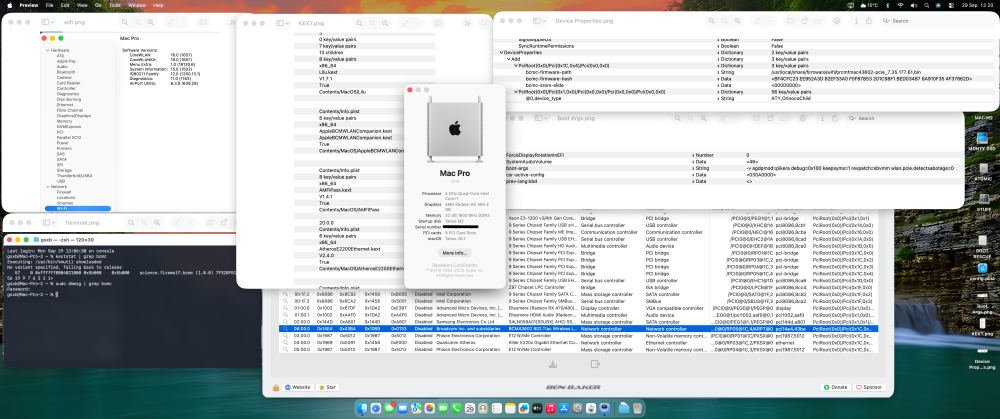The image size is (1000, 419).
Task: Open the sidebar view dropdown in Terminal.png window
Action: coord(48,223)
